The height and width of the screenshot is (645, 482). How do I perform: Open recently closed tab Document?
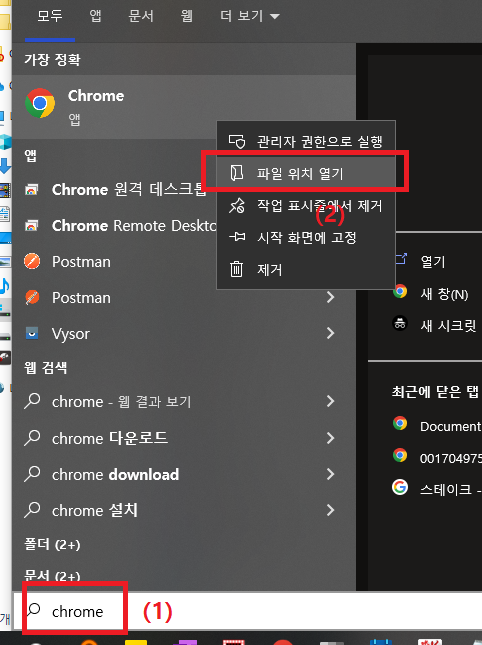pos(450,427)
